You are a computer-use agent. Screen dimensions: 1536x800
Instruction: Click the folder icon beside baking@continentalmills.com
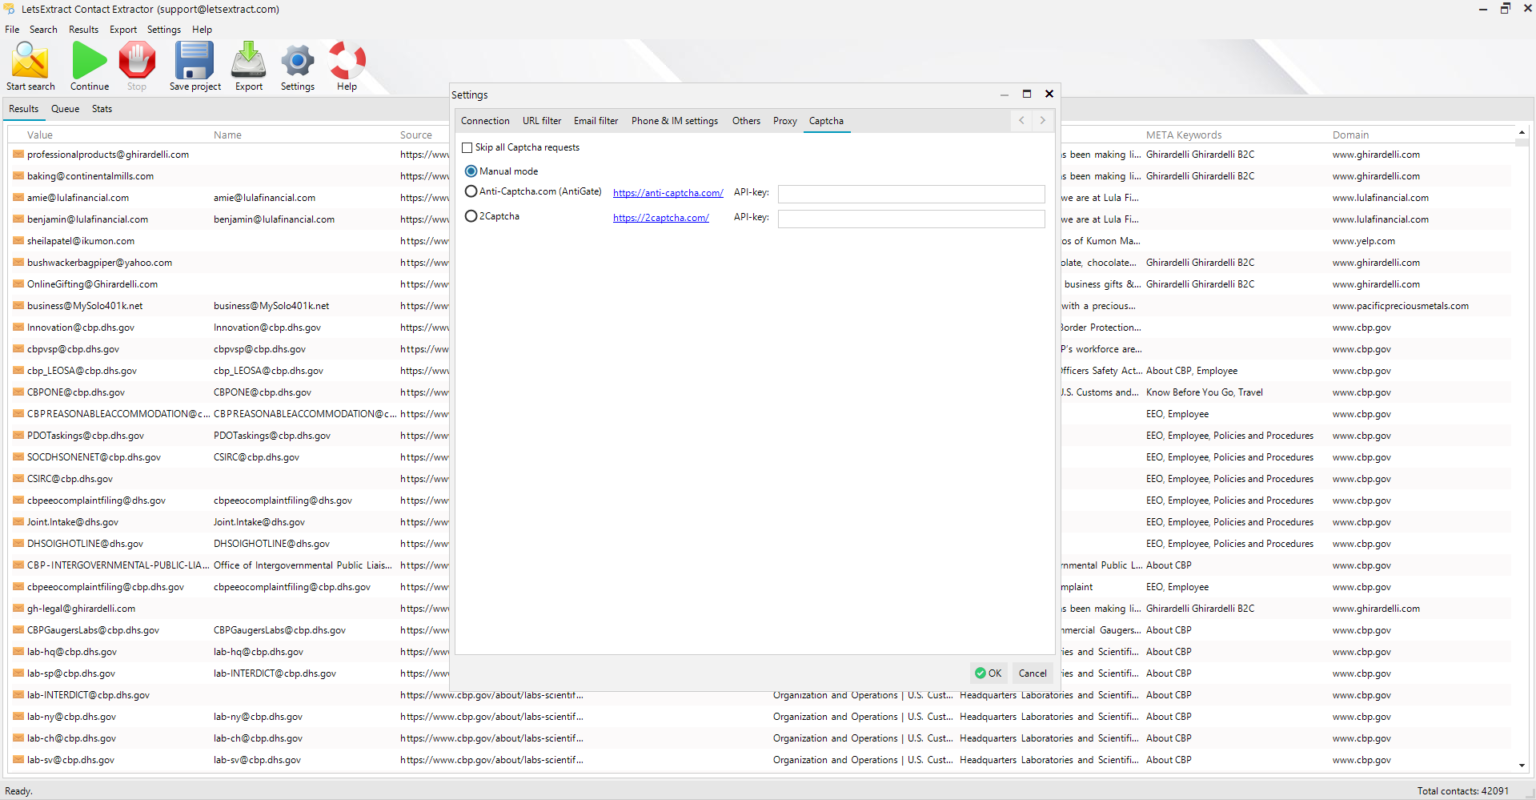click(16, 175)
